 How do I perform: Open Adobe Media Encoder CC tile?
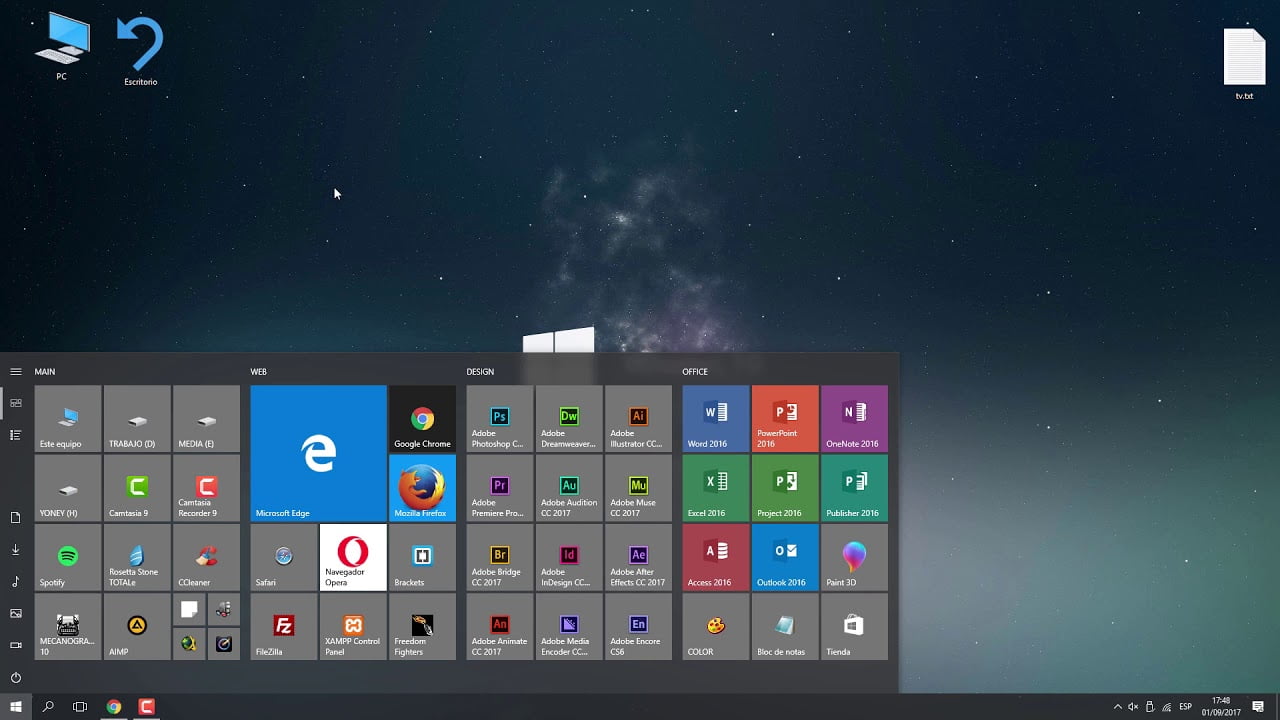tap(569, 626)
